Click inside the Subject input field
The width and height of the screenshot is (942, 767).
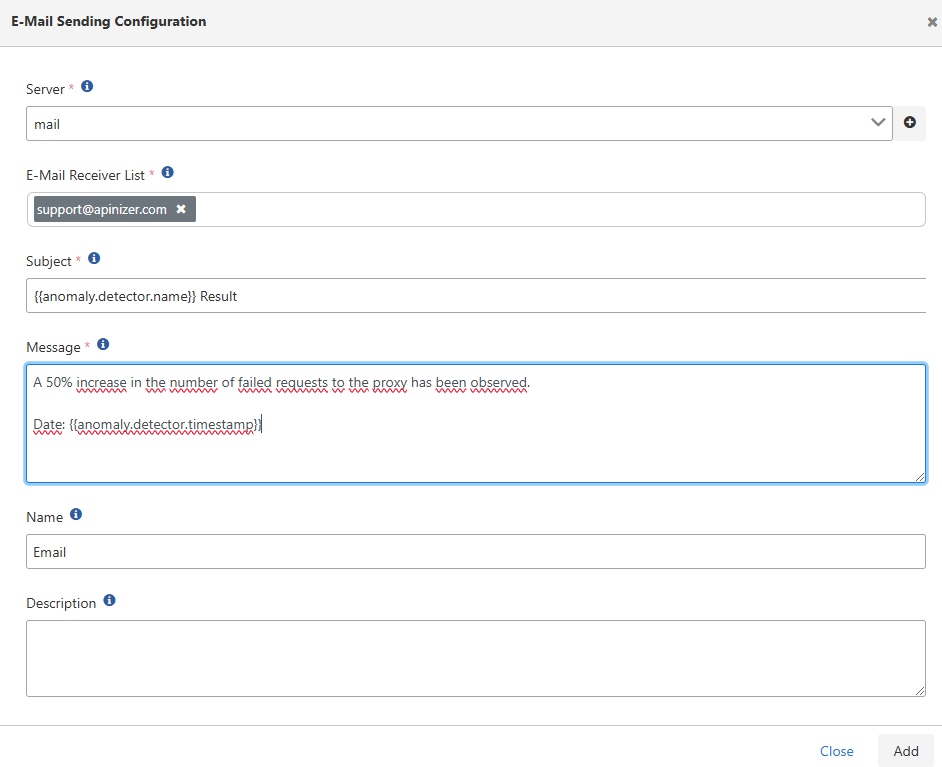475,296
